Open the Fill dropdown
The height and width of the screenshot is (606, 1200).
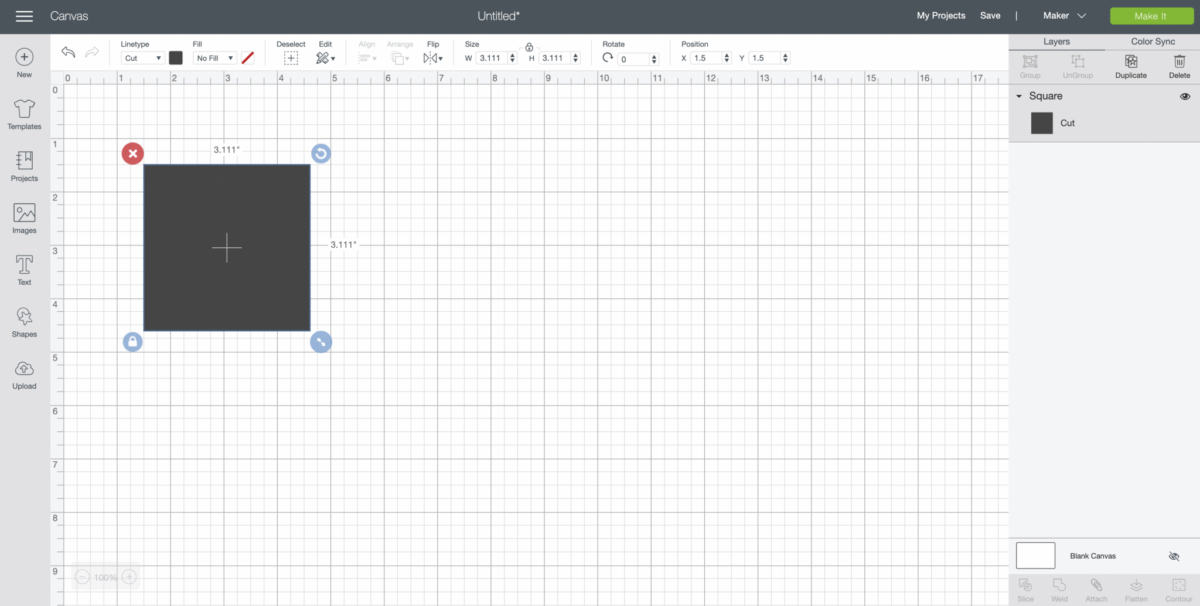[215, 58]
